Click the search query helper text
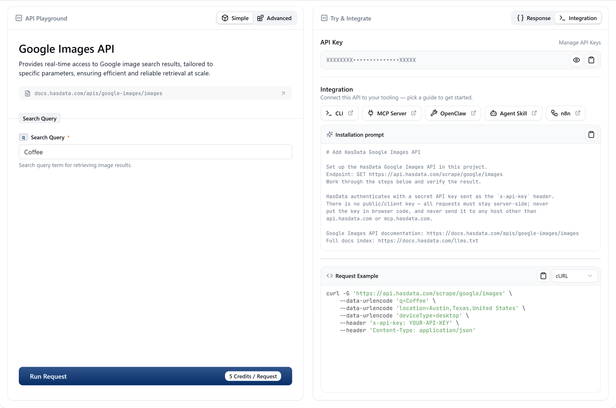The image size is (616, 408). pos(75,165)
